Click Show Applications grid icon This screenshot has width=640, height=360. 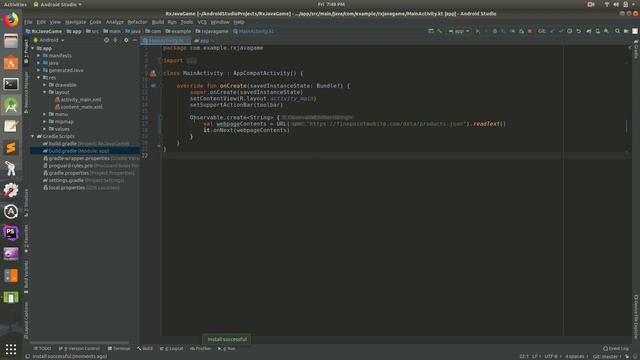(x=11, y=349)
